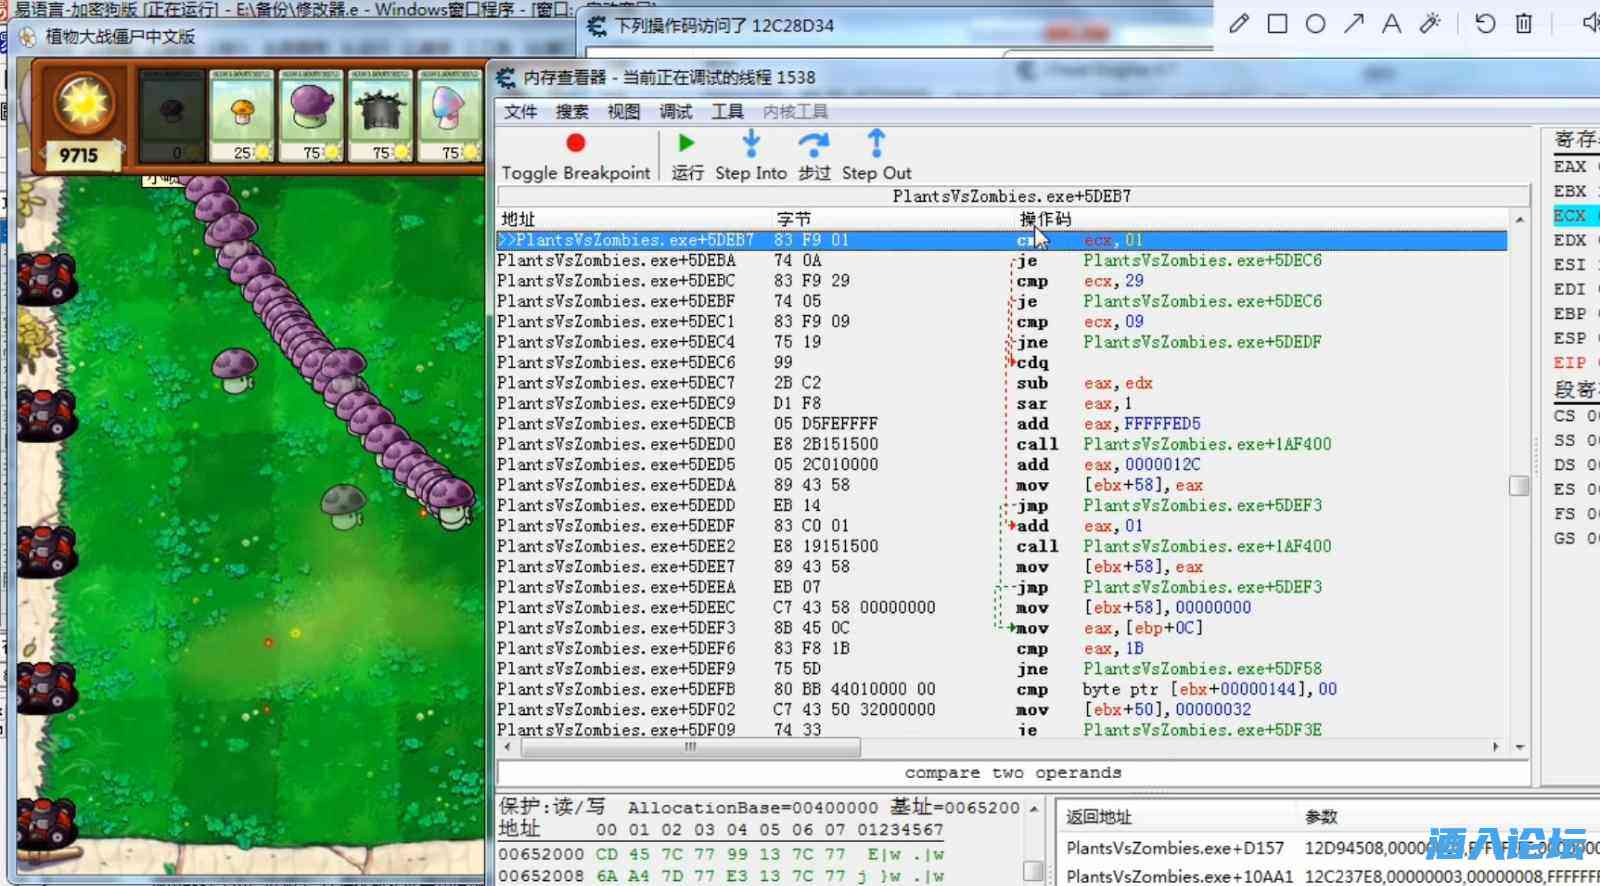
Task: Select the text annotation tool
Action: click(1391, 23)
